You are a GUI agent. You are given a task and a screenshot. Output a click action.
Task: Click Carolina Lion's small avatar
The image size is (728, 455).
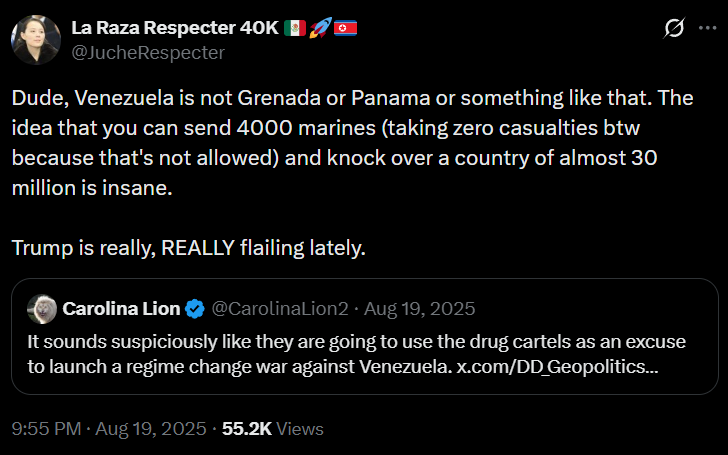42,308
